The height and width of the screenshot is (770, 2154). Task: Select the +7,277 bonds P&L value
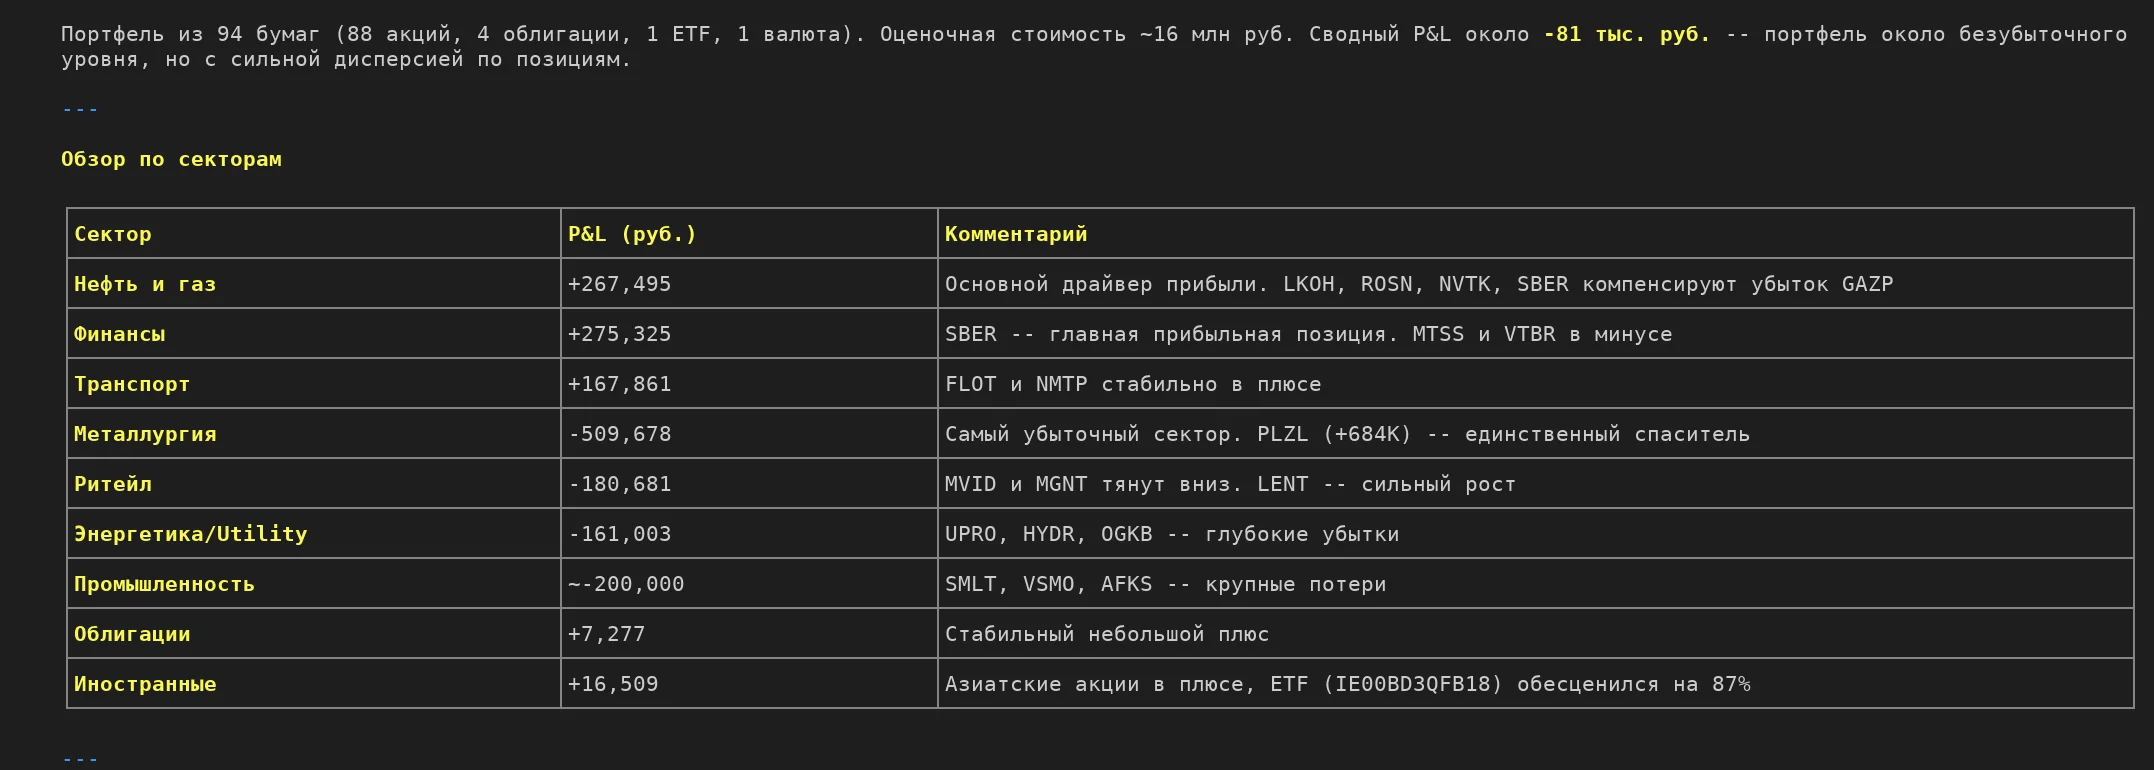point(606,634)
